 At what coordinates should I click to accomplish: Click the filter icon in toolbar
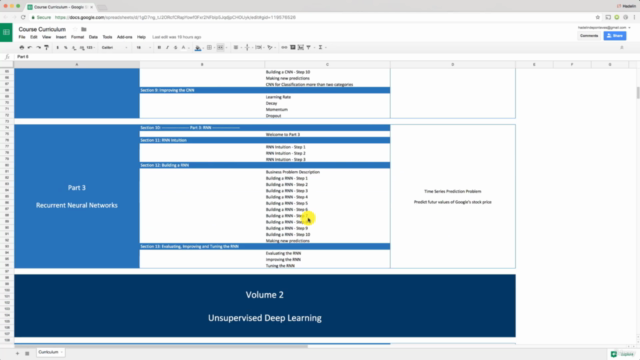point(309,47)
